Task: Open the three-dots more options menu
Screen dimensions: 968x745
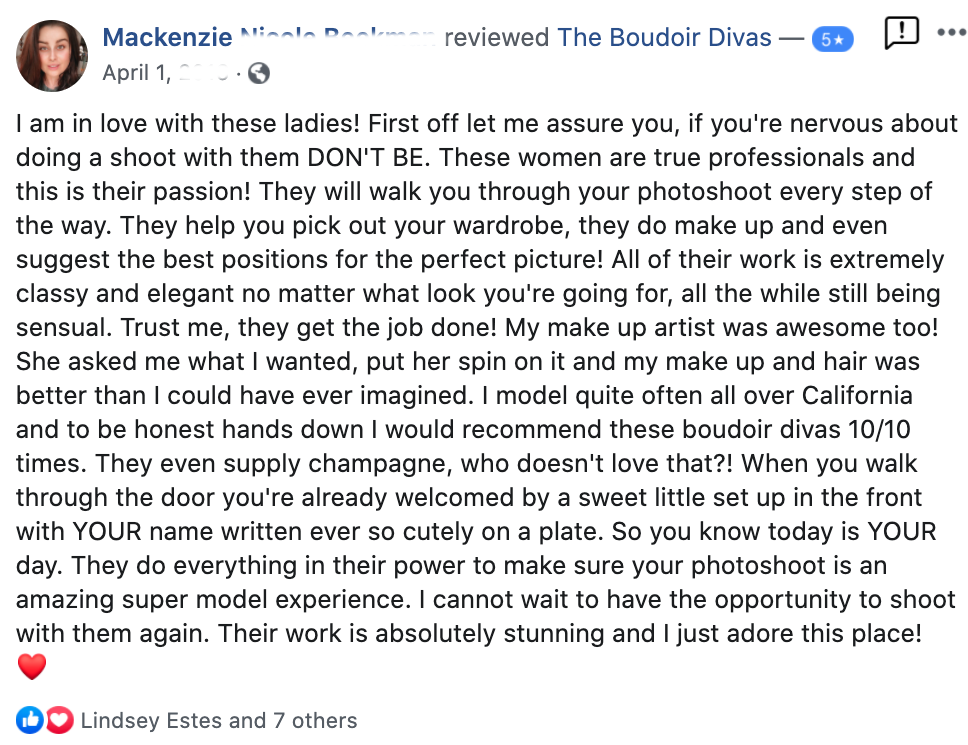Action: tap(951, 33)
